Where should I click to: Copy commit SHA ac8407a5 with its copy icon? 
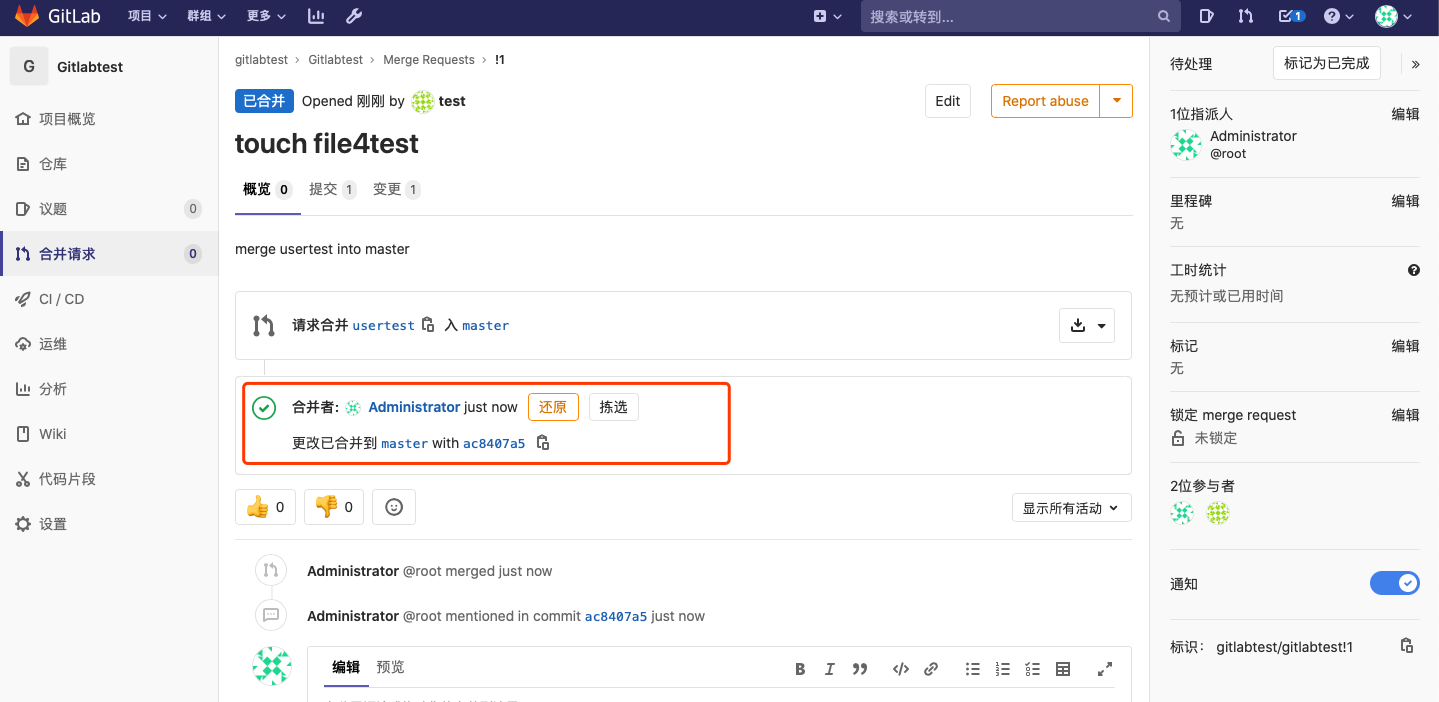(x=541, y=442)
